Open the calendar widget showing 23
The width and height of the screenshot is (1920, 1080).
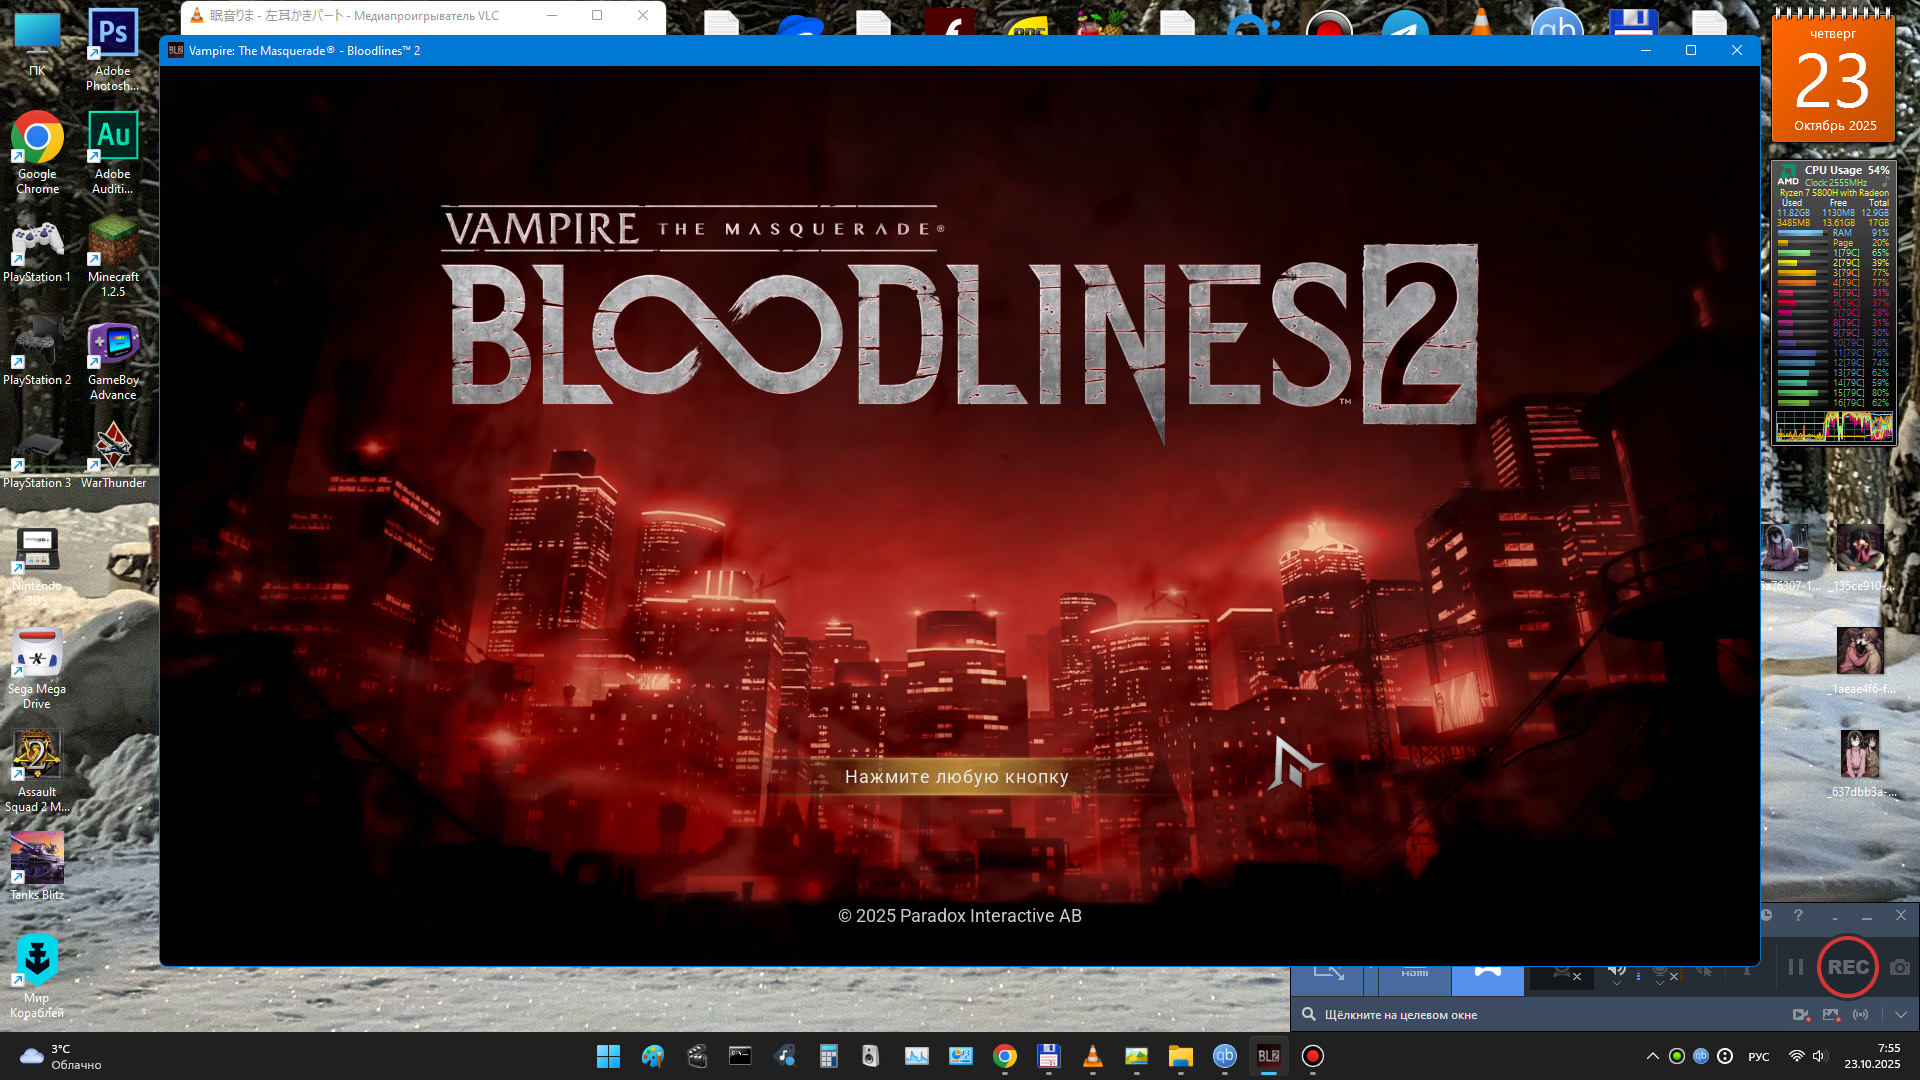point(1833,78)
